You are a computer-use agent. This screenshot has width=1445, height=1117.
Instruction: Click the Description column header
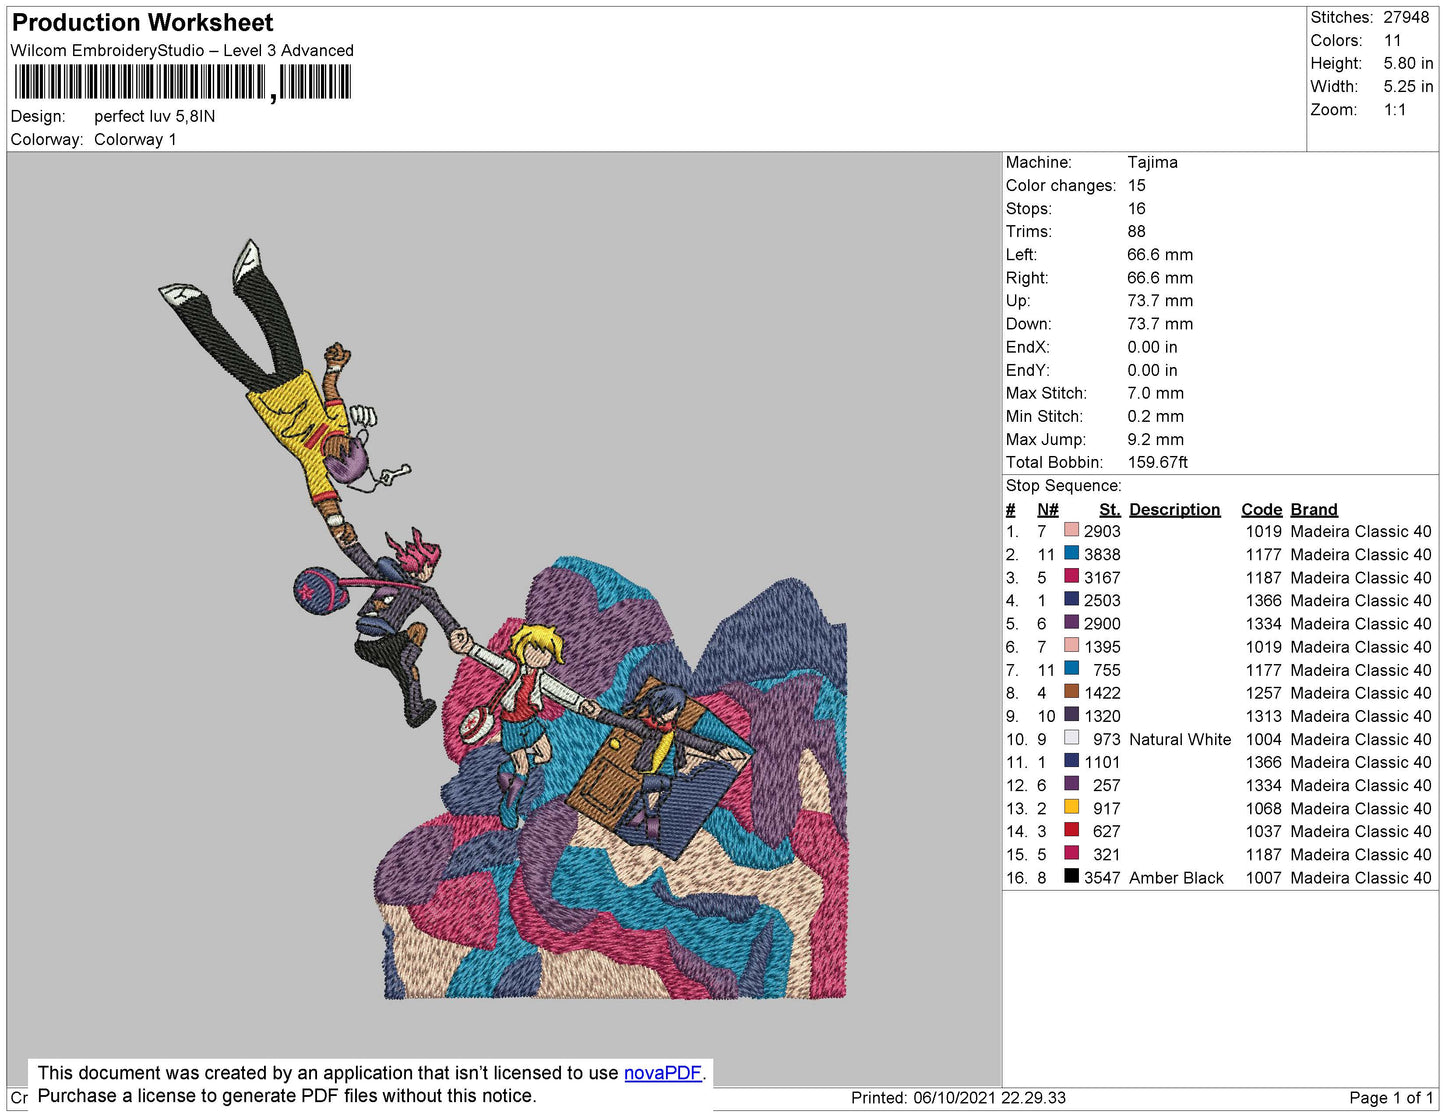(1175, 509)
